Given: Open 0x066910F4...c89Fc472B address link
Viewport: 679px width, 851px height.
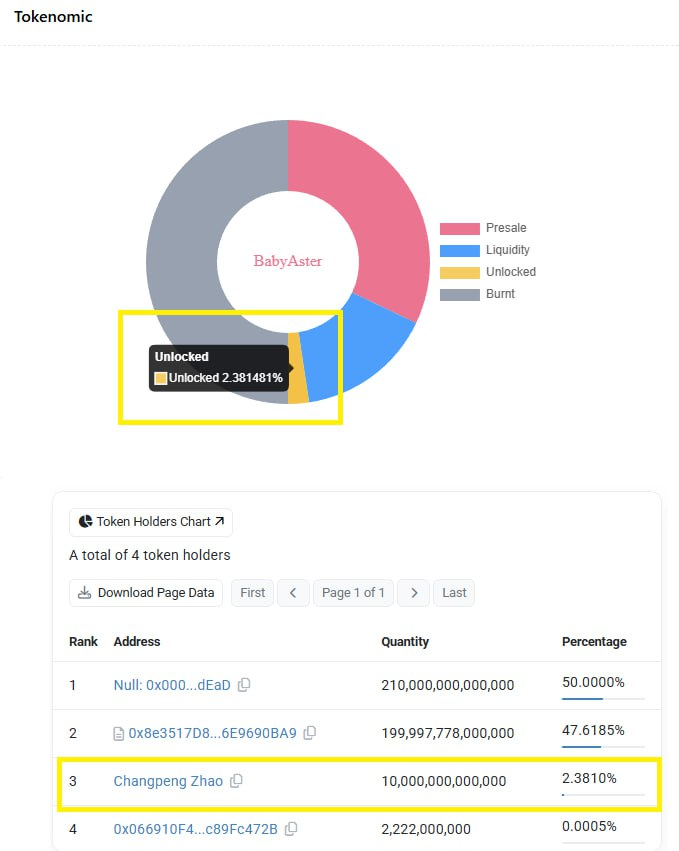Looking at the screenshot, I should point(195,829).
